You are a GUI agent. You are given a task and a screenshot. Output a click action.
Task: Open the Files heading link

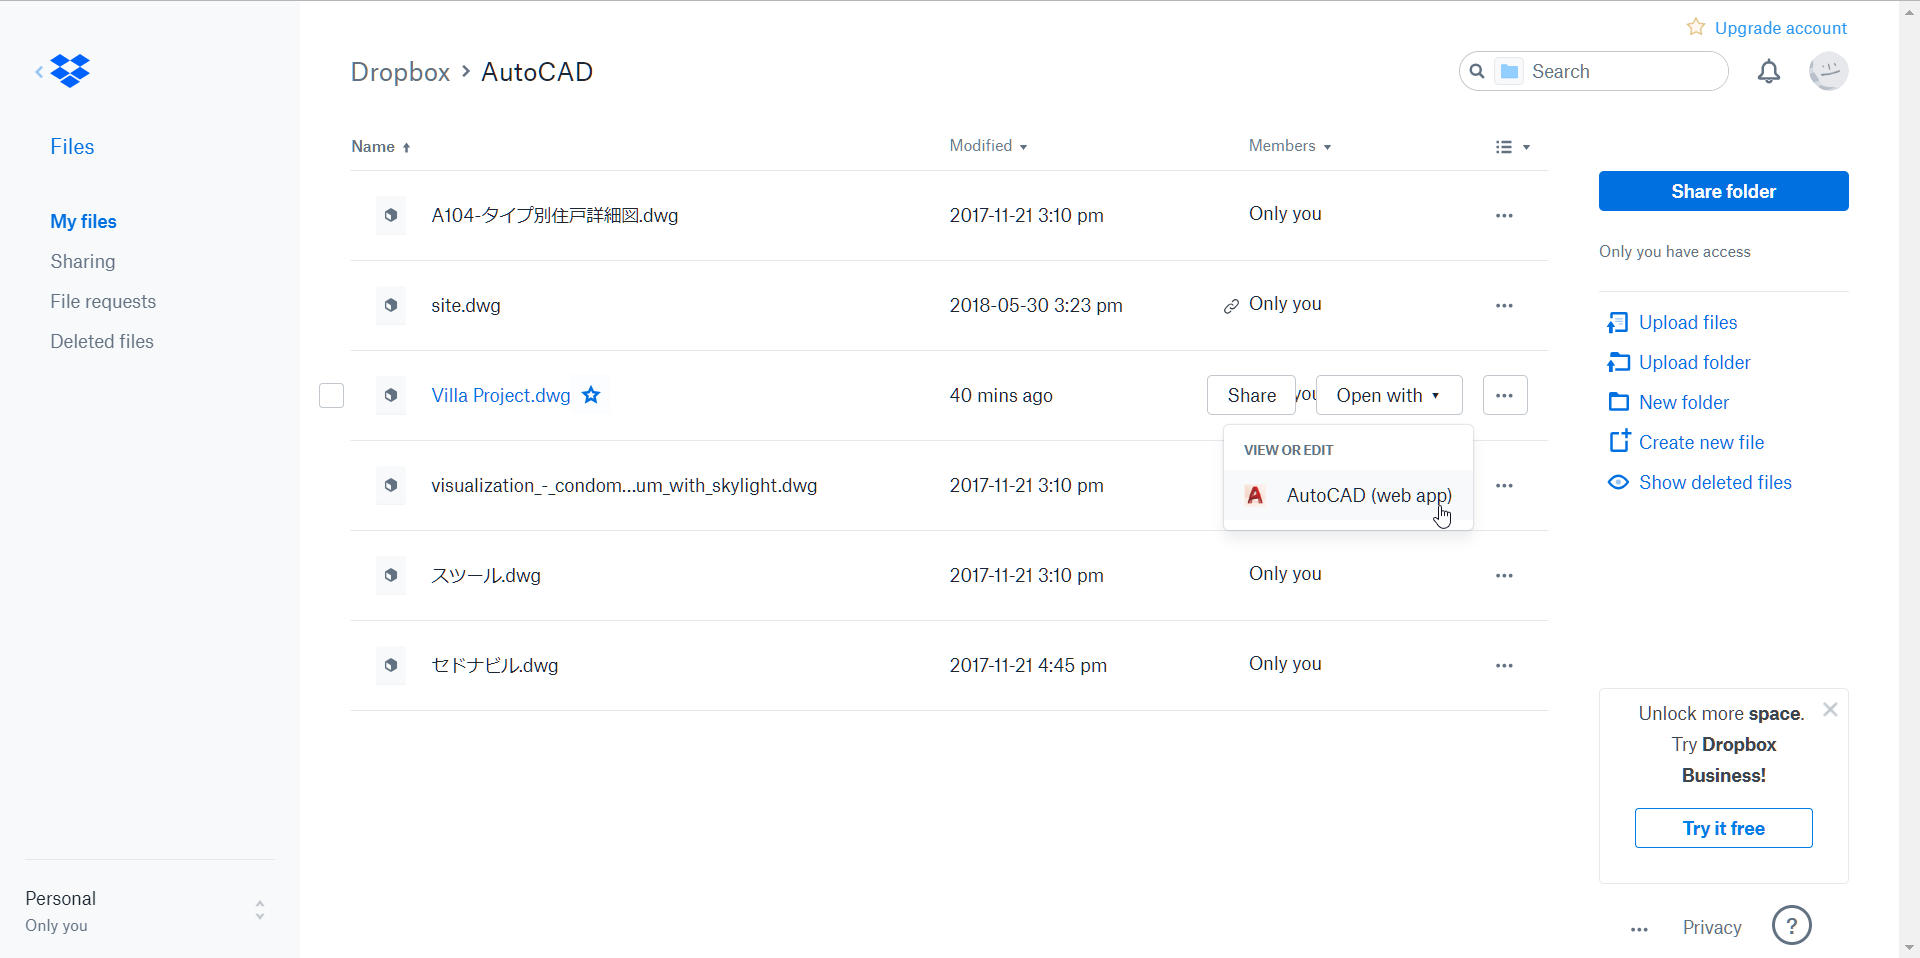pyautogui.click(x=72, y=146)
